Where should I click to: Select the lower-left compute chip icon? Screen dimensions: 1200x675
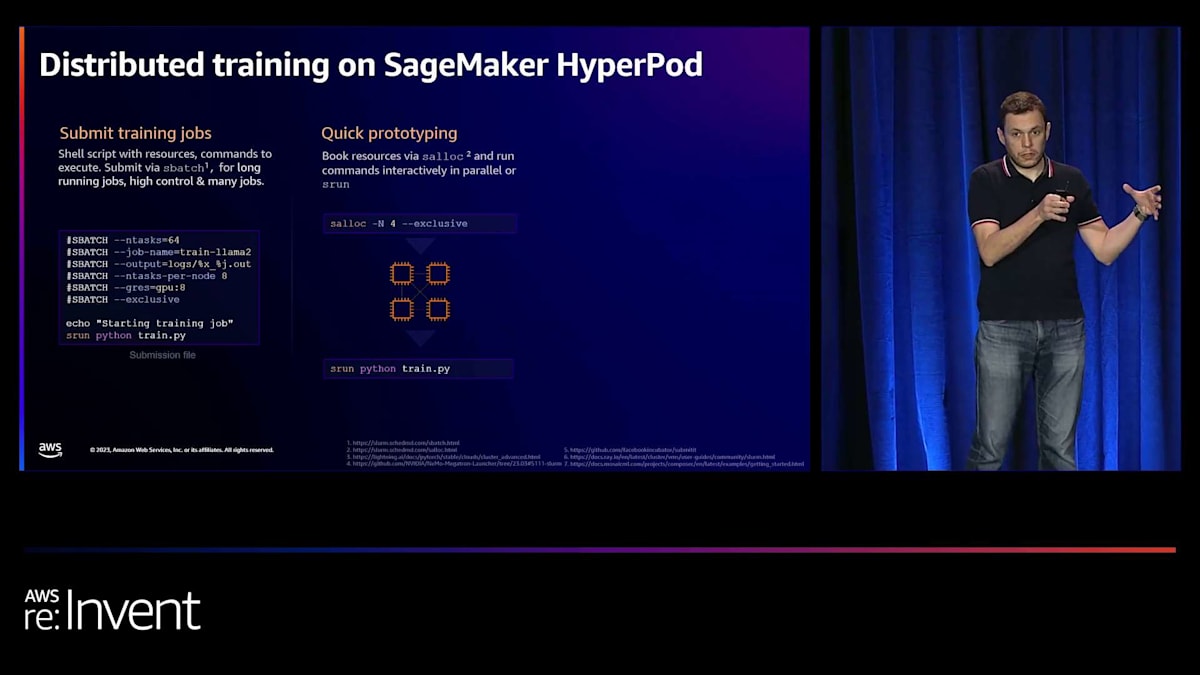[x=402, y=309]
